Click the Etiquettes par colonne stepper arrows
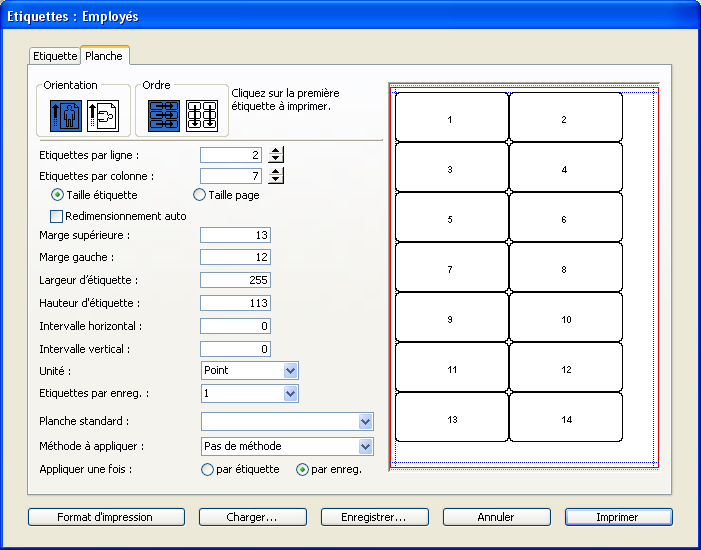701x550 pixels. pos(277,176)
